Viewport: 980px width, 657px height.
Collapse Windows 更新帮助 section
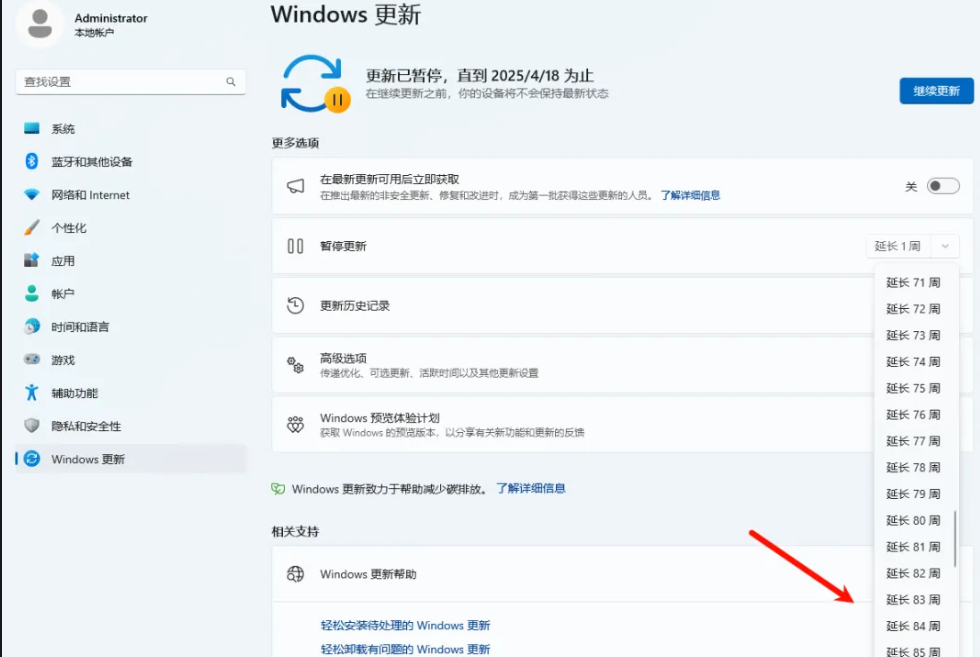pos(572,574)
